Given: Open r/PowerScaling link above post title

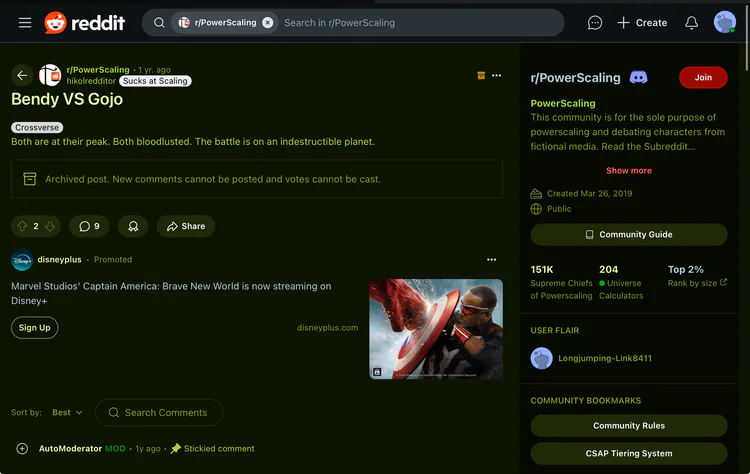Looking at the screenshot, I should point(98,70).
